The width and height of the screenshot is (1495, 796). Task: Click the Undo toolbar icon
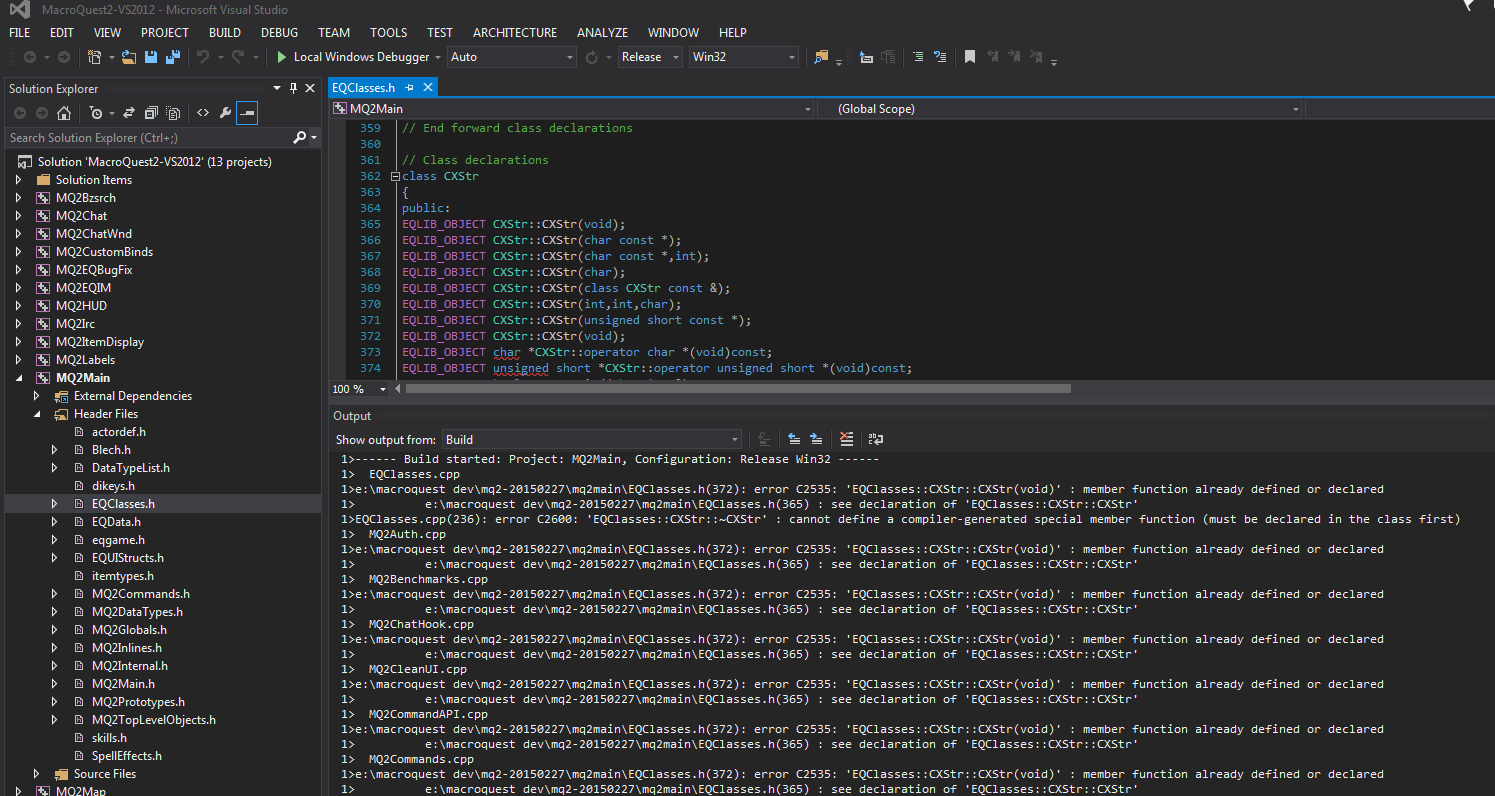[203, 57]
